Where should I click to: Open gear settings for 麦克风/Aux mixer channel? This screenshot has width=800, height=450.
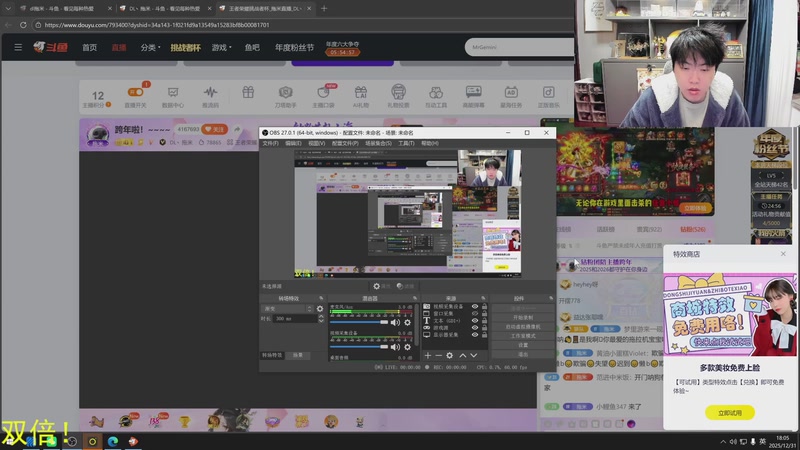(407, 322)
